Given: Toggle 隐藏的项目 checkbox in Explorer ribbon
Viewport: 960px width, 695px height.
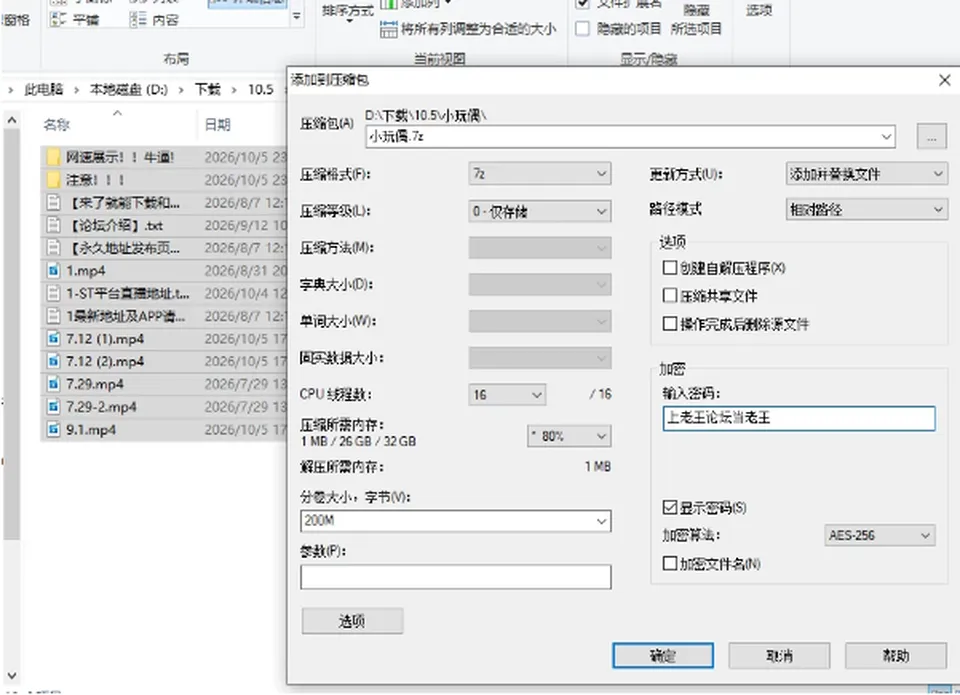Looking at the screenshot, I should click(583, 28).
